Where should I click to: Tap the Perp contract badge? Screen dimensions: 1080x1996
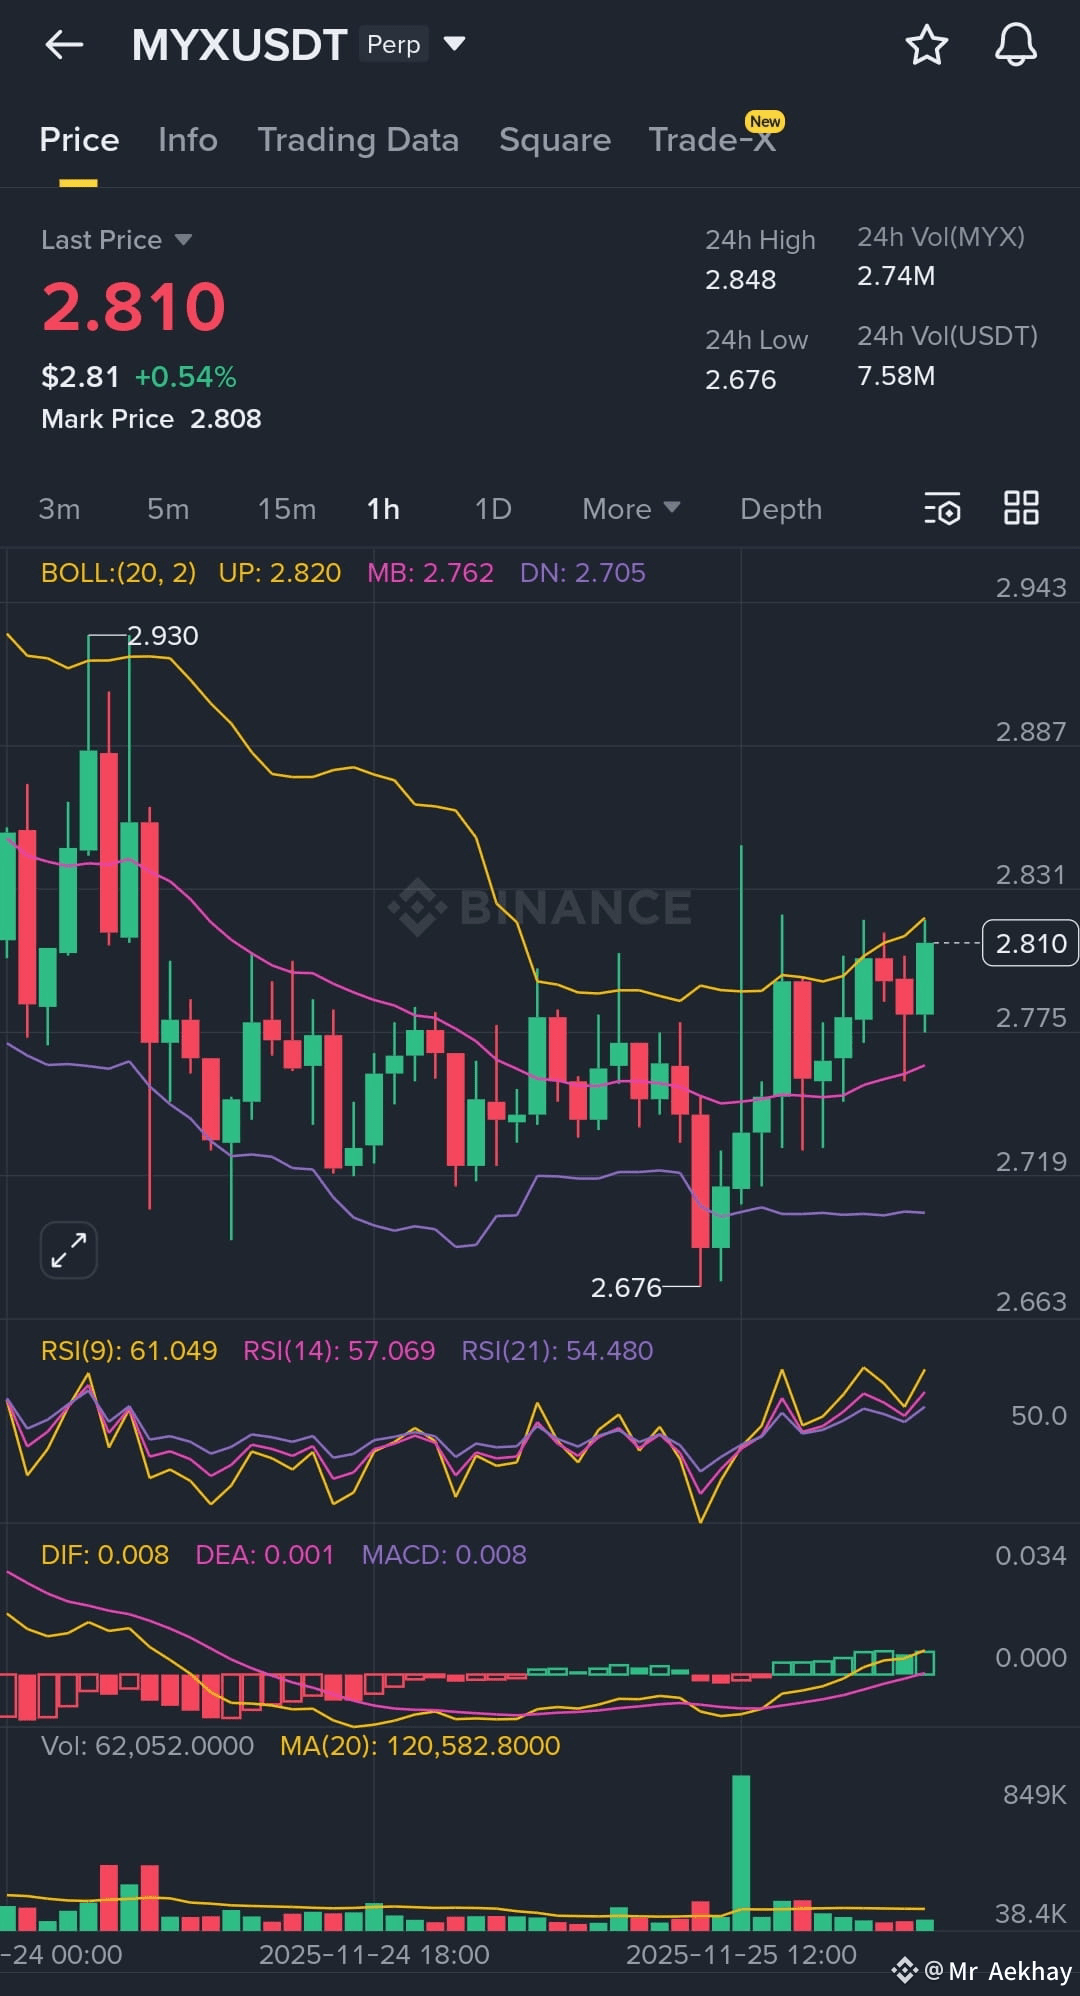pos(394,44)
